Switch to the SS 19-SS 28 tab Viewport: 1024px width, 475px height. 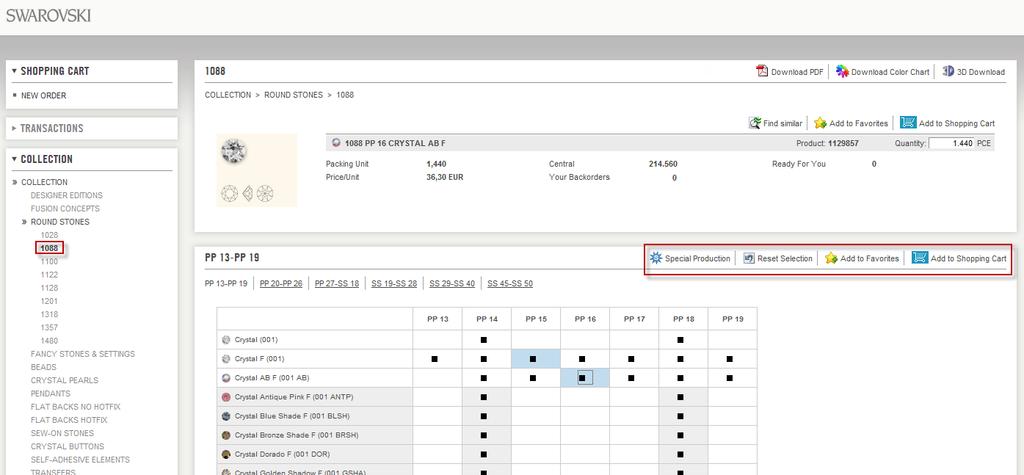coord(394,284)
